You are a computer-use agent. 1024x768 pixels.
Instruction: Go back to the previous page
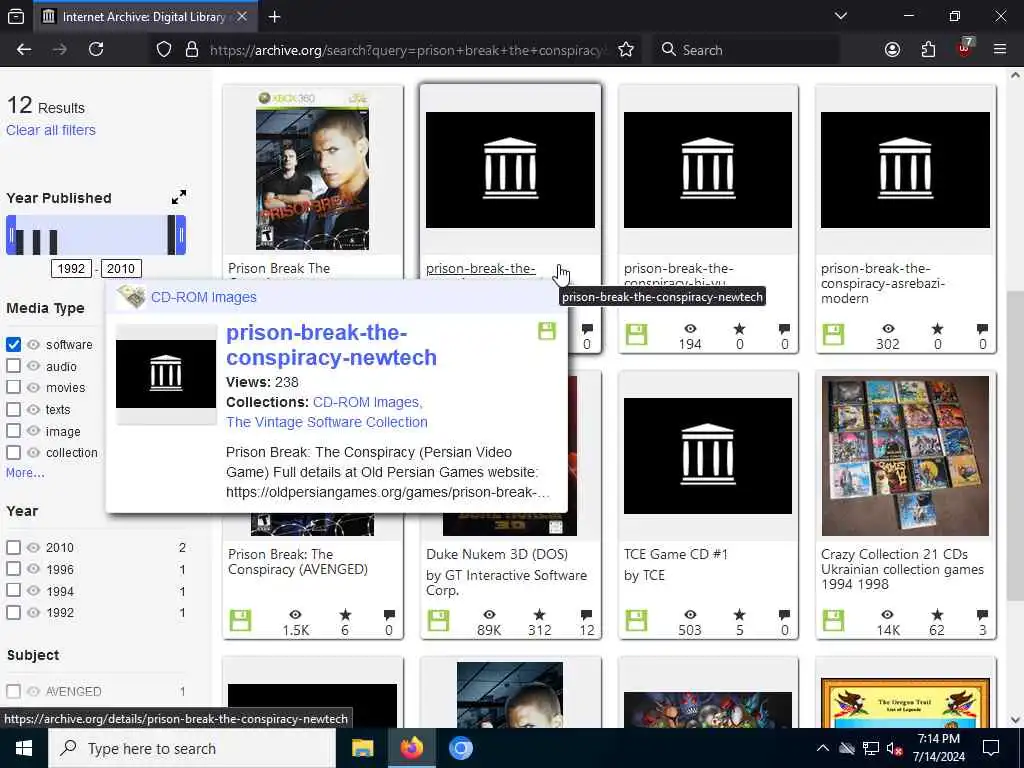(24, 50)
